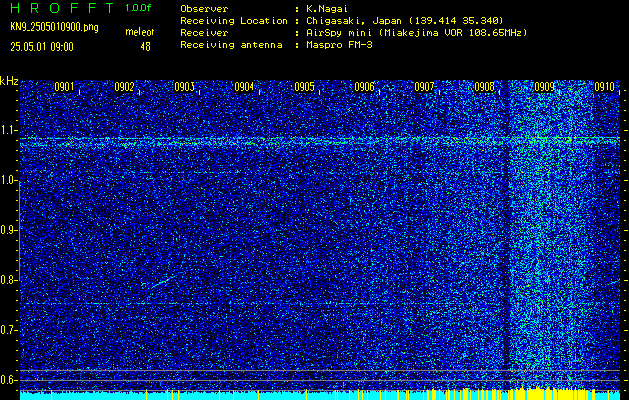The height and width of the screenshot is (400, 629).
Task: Click the 0.8 frequency axis label
Action: coord(8,280)
